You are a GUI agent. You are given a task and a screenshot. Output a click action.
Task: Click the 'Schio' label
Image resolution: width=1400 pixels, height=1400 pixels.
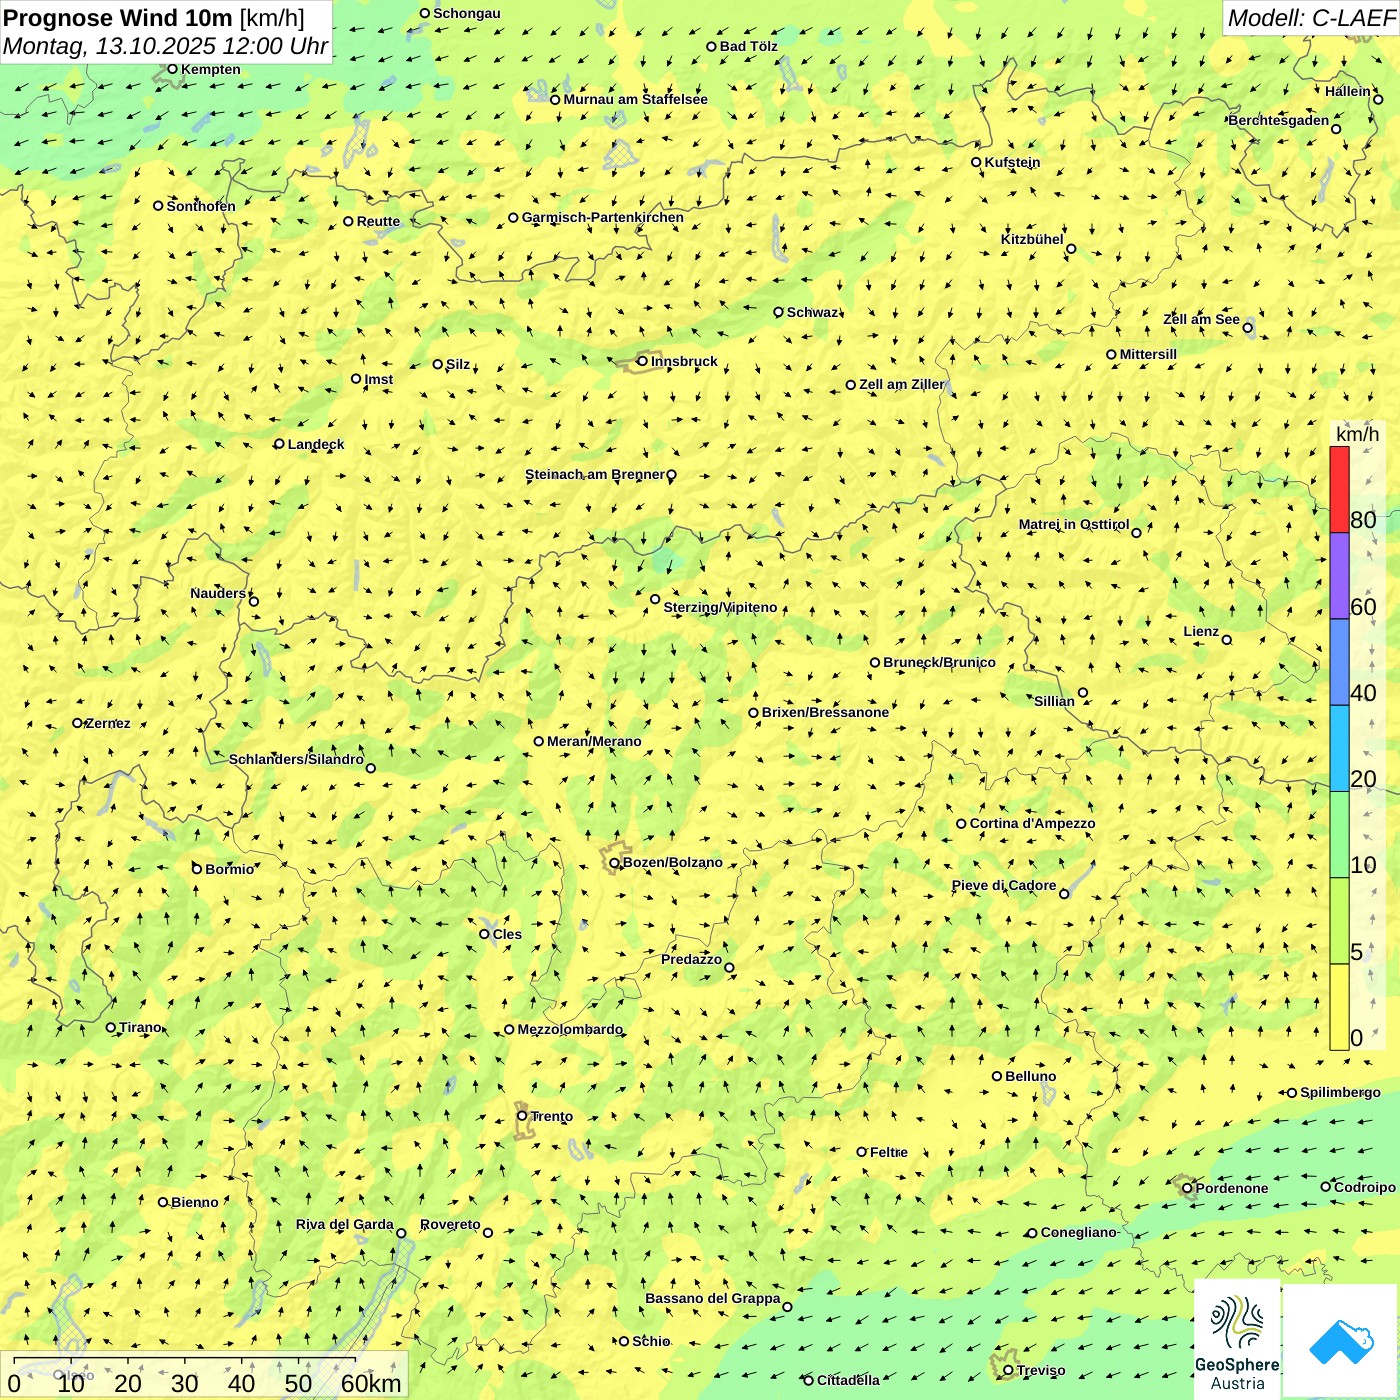(651, 1341)
